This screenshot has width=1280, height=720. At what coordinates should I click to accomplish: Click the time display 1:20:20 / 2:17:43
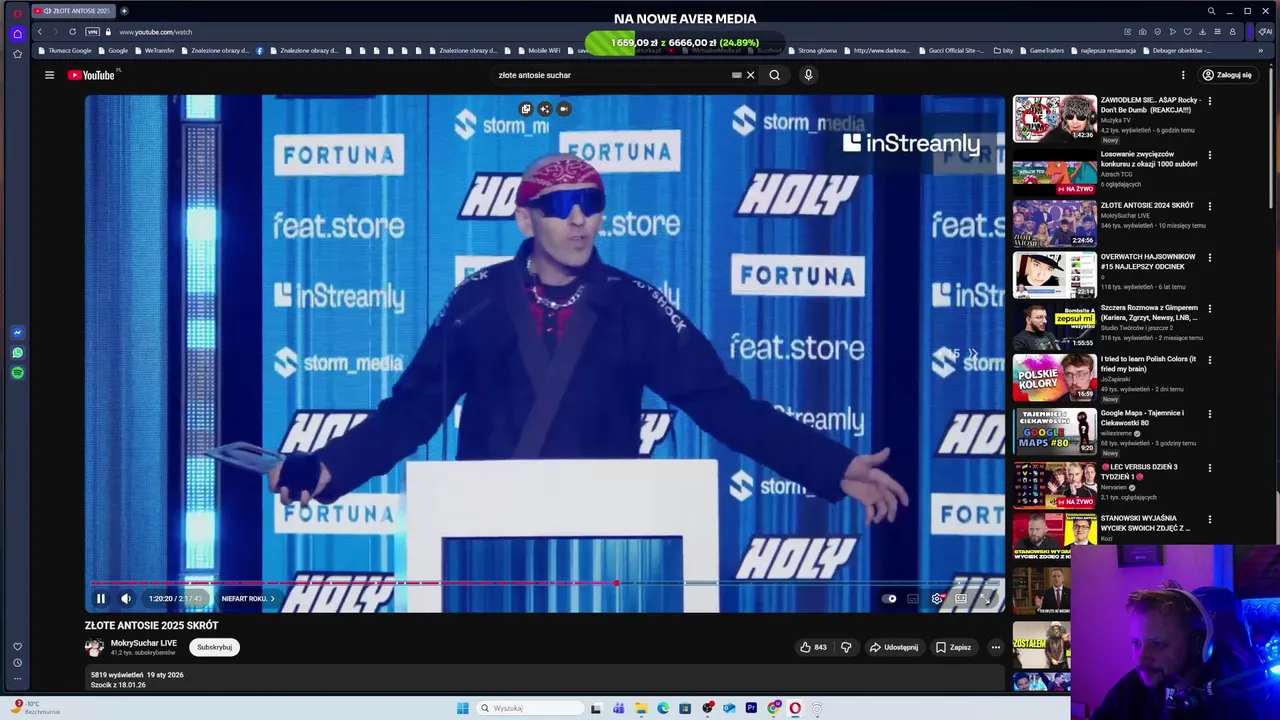click(175, 599)
